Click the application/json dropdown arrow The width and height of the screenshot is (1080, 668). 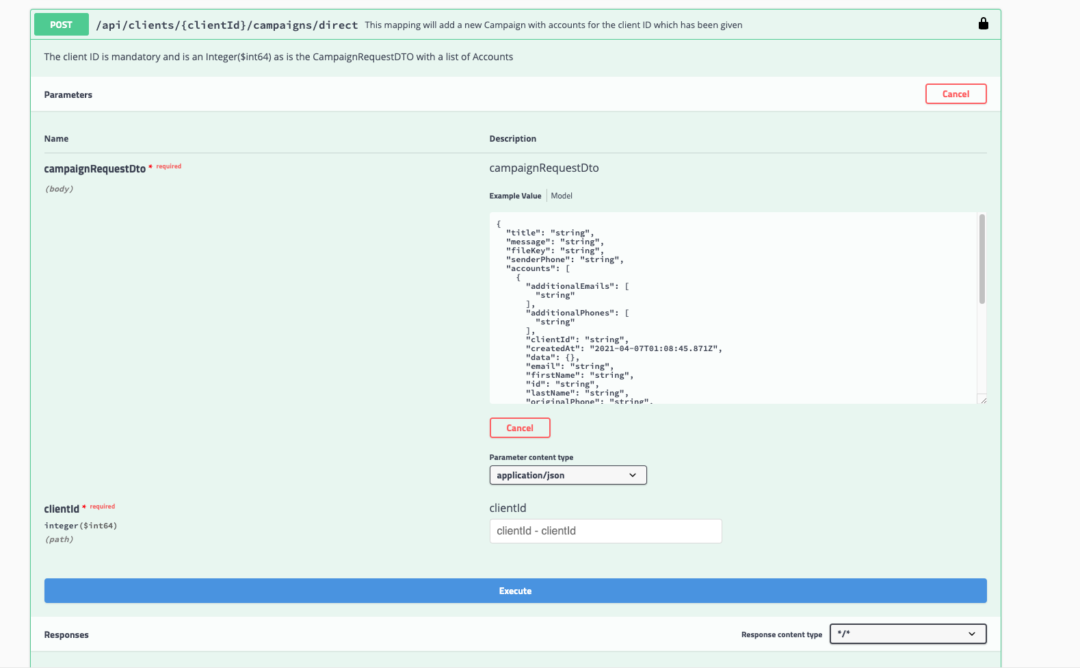click(x=634, y=474)
